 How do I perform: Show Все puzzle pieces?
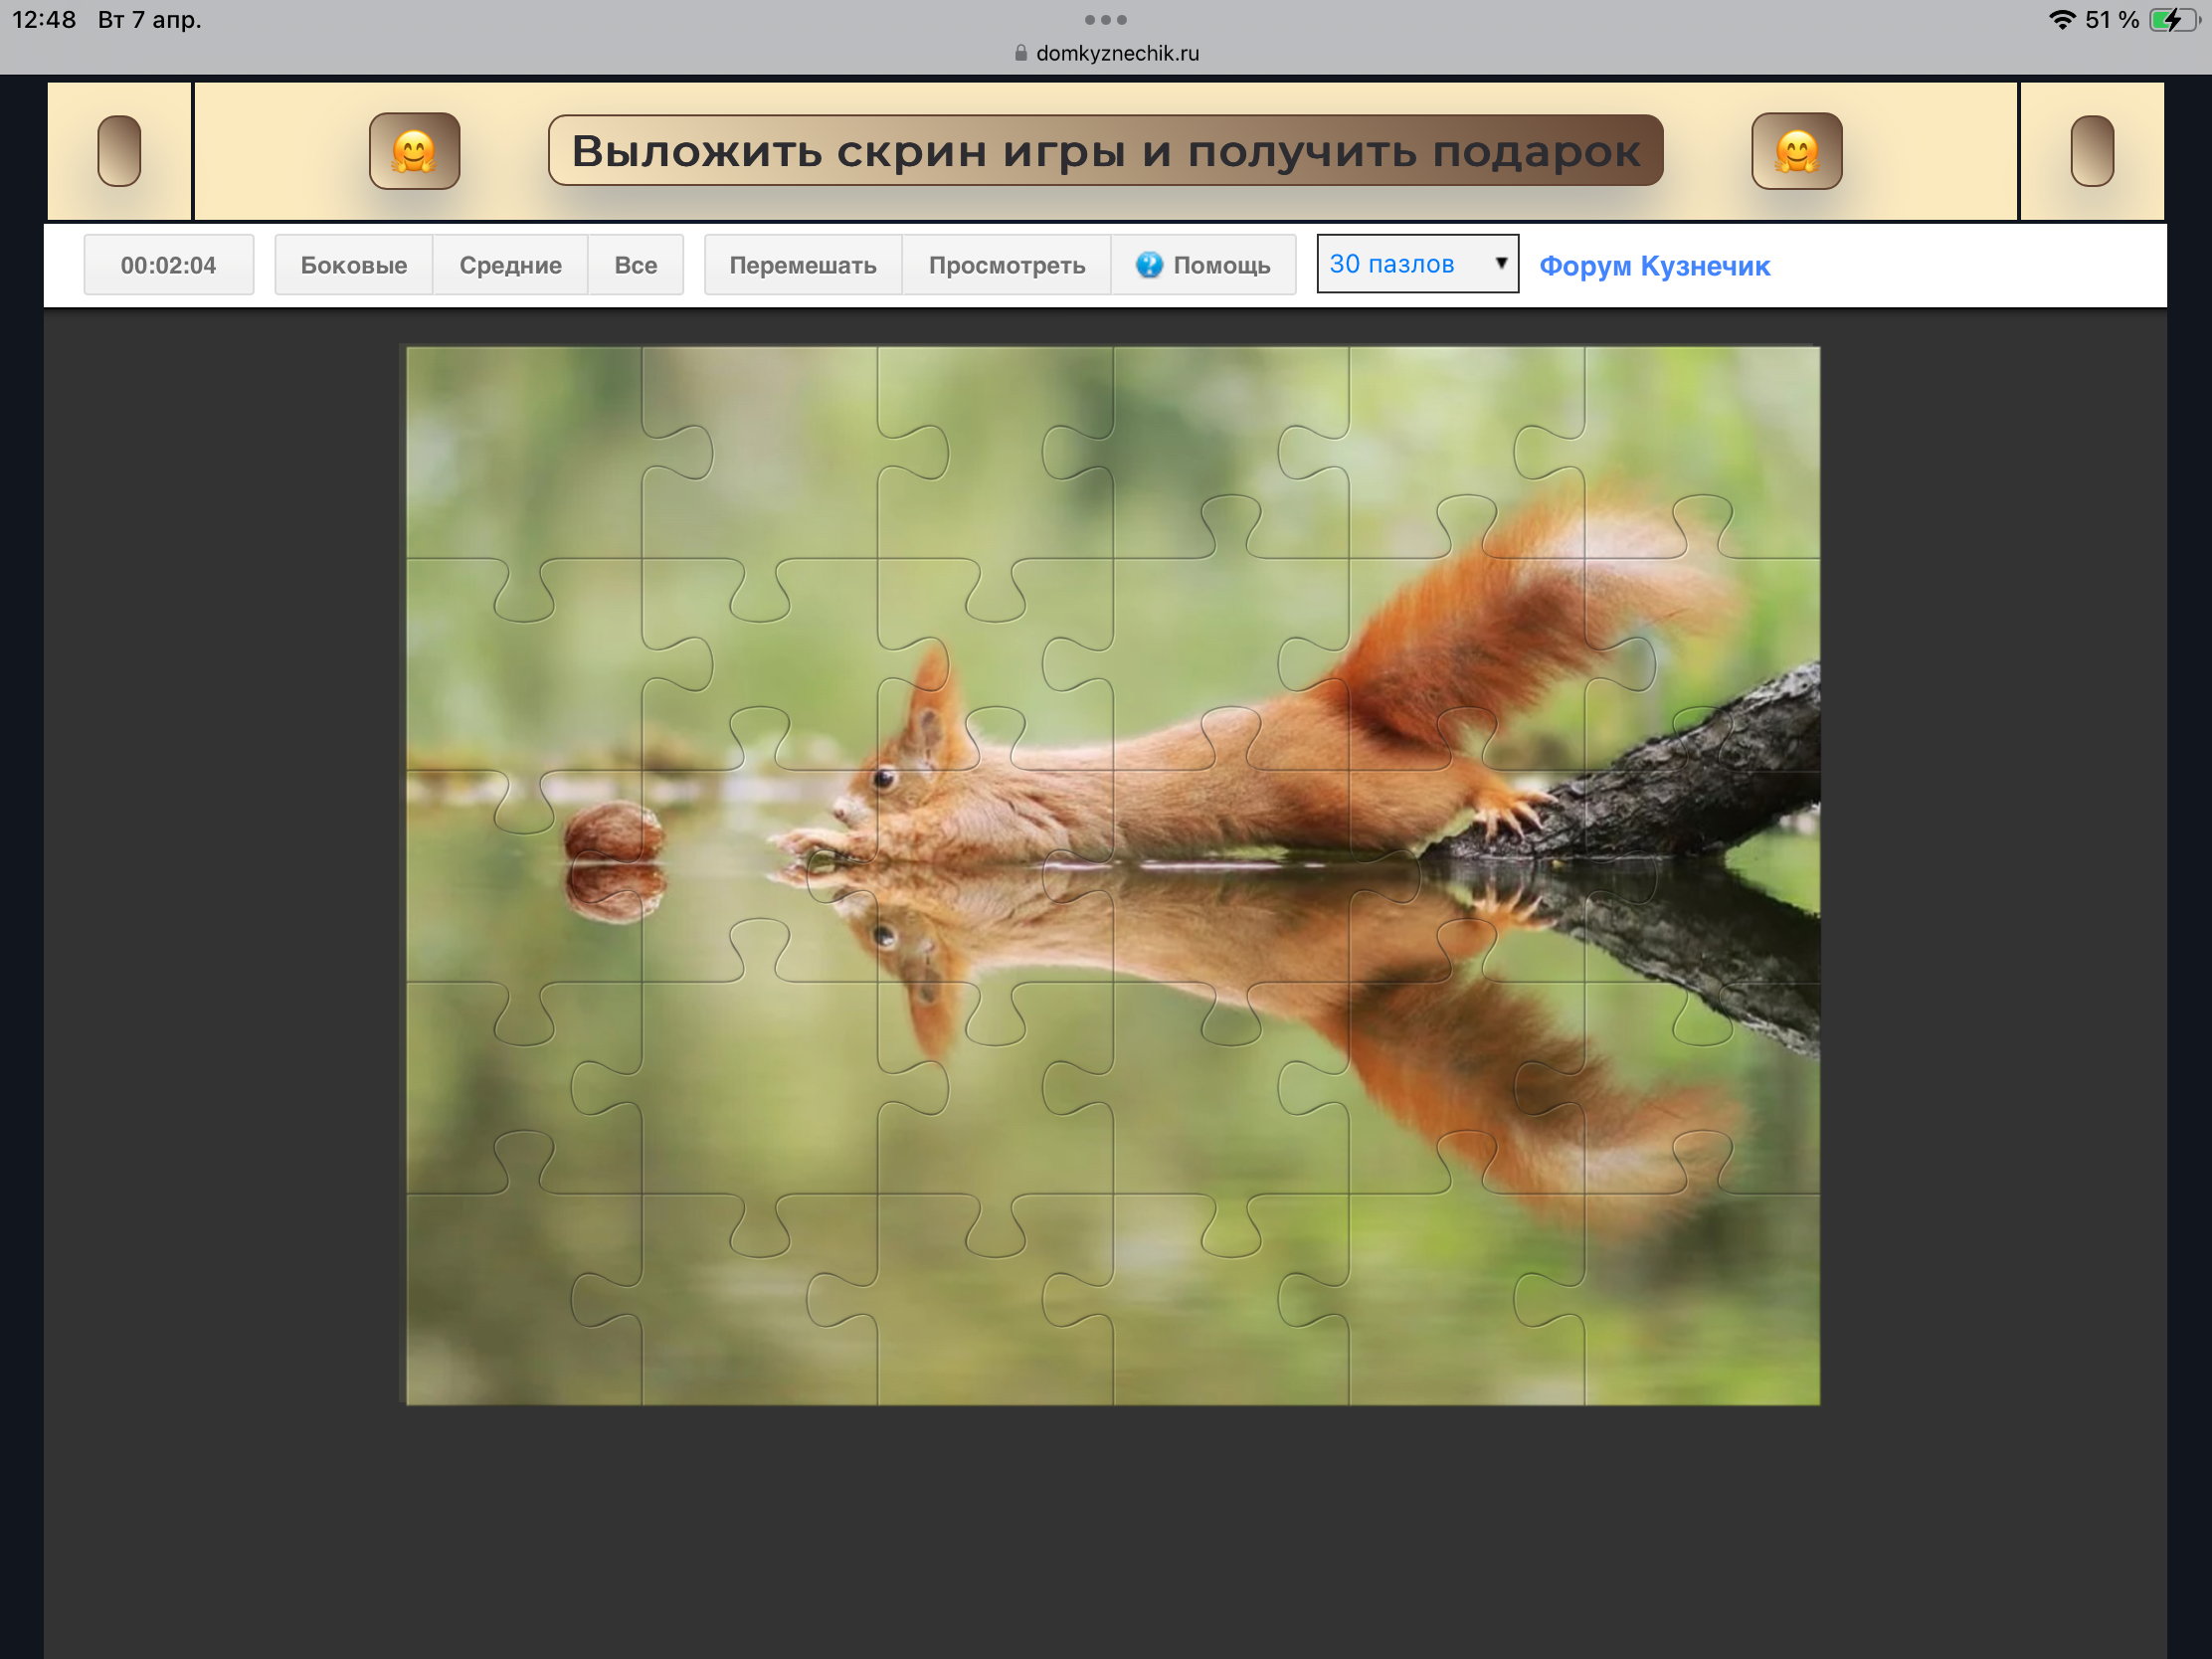[635, 265]
